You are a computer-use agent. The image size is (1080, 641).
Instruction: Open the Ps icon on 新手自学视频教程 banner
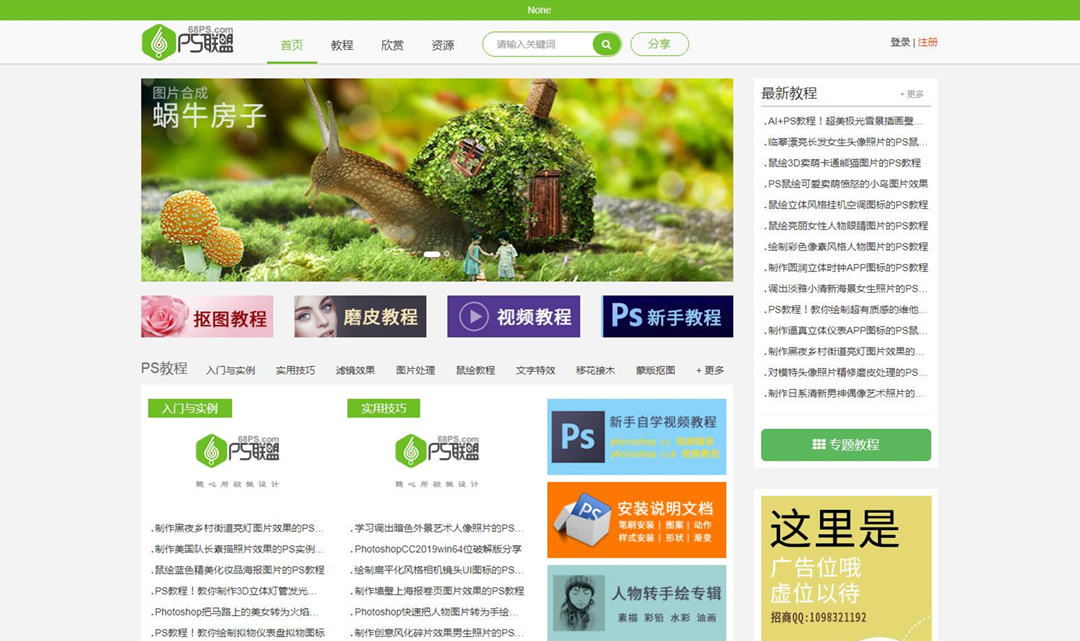click(x=576, y=437)
